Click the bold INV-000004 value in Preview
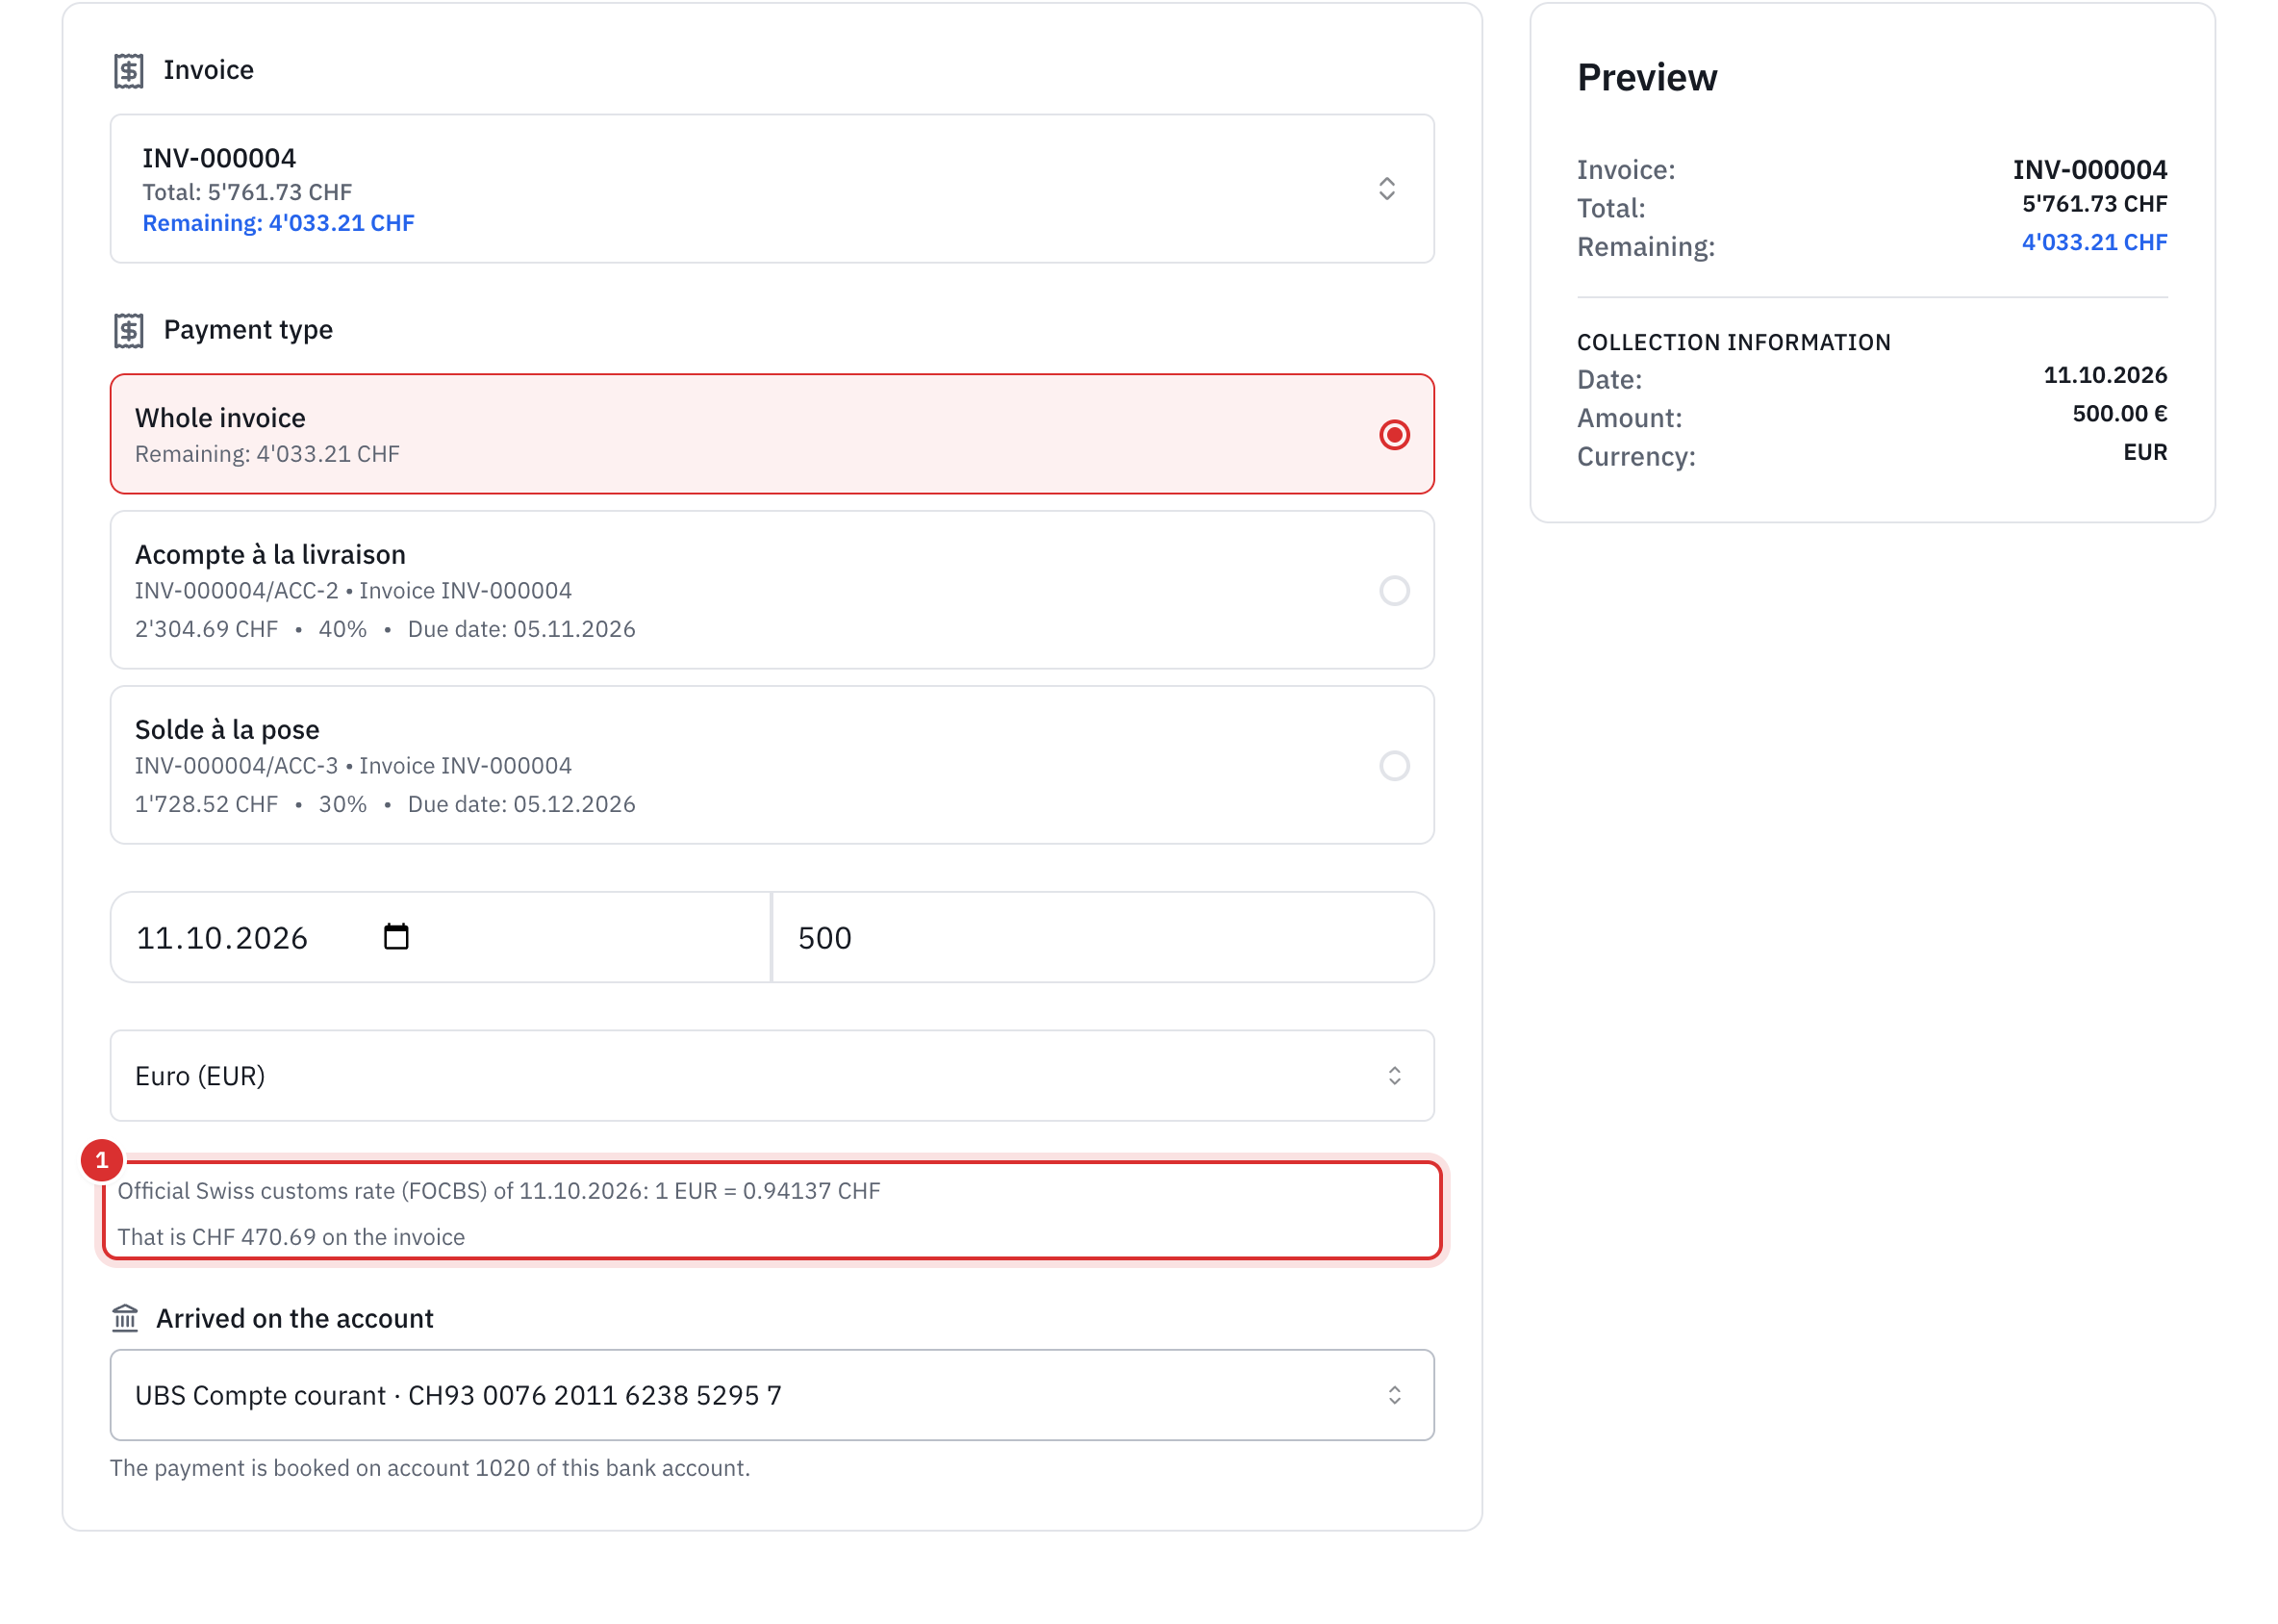Image resolution: width=2278 pixels, height=1624 pixels. click(2090, 169)
